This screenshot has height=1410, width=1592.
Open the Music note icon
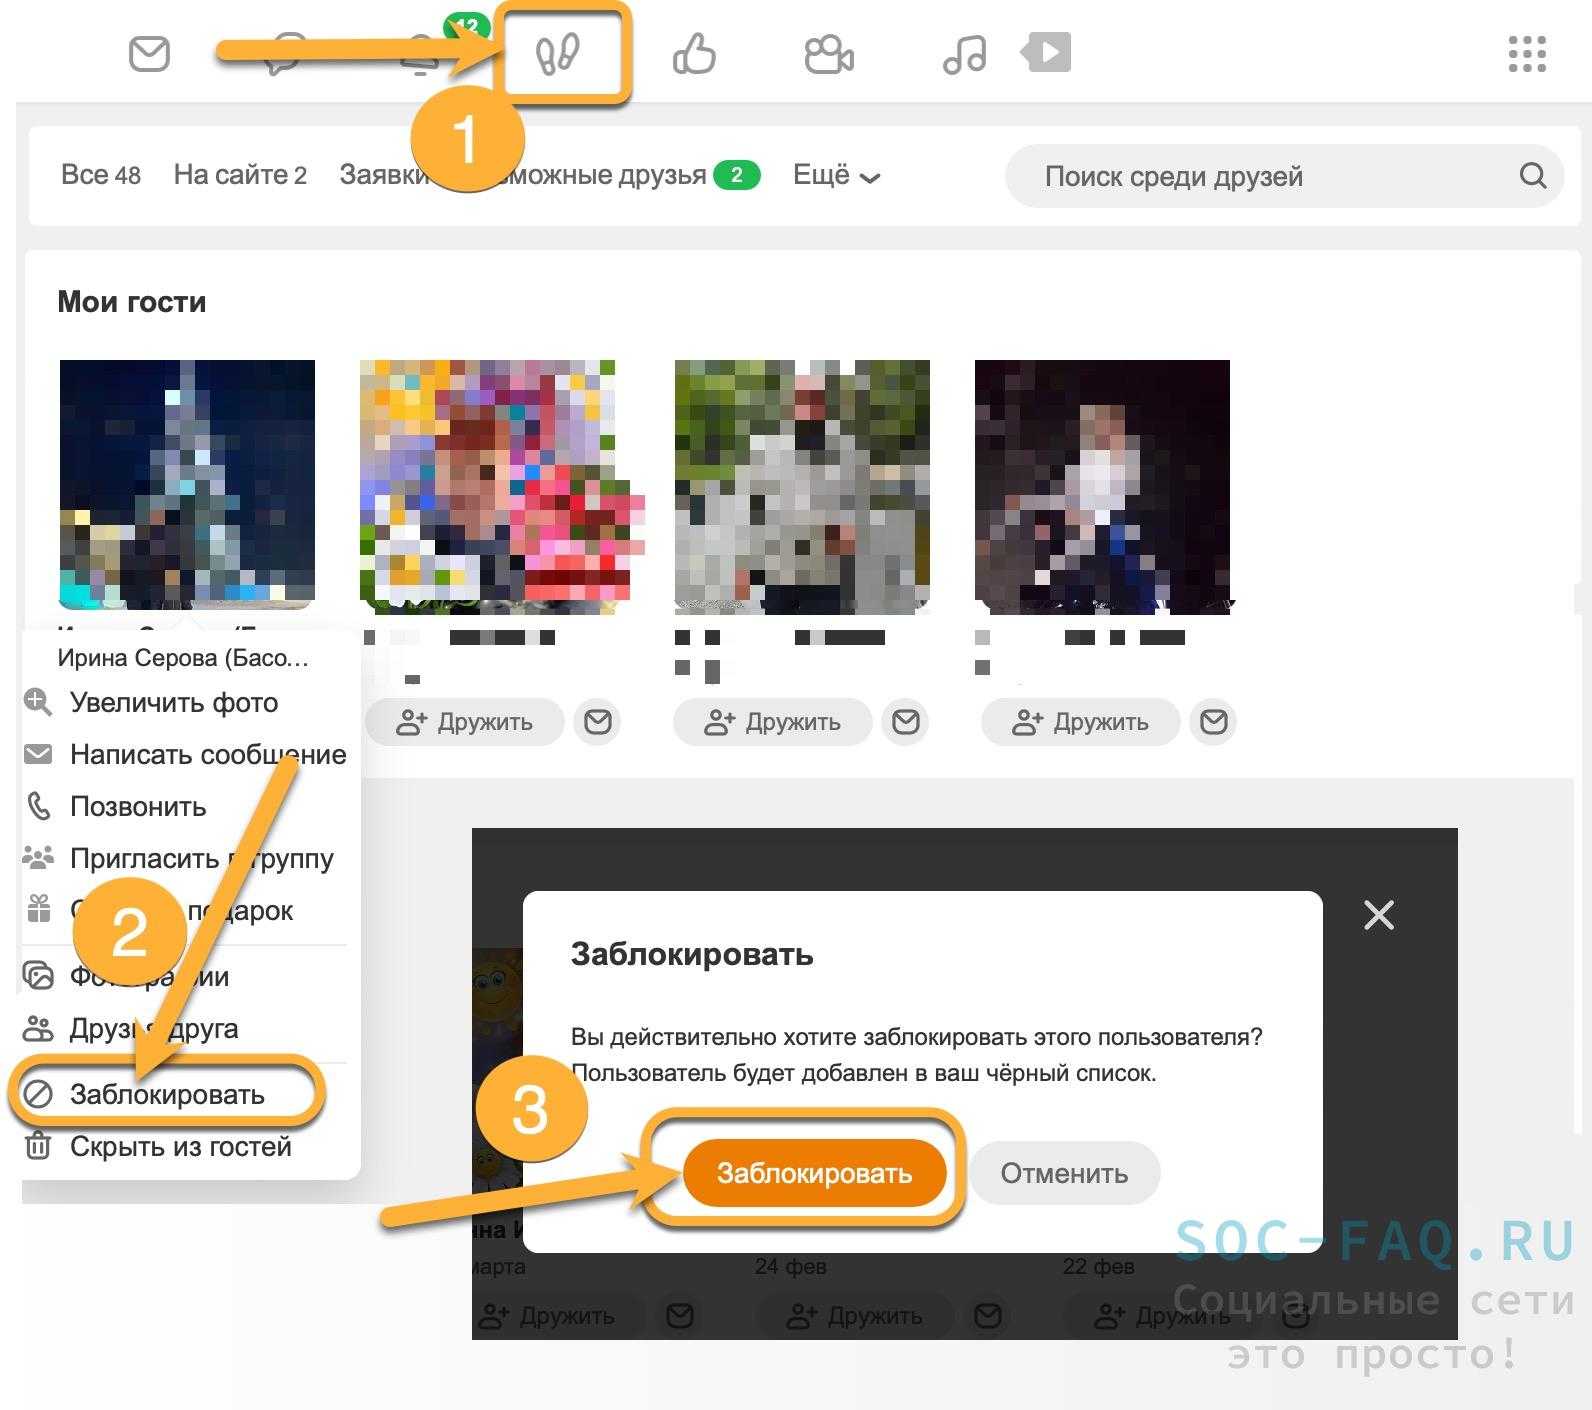point(964,54)
